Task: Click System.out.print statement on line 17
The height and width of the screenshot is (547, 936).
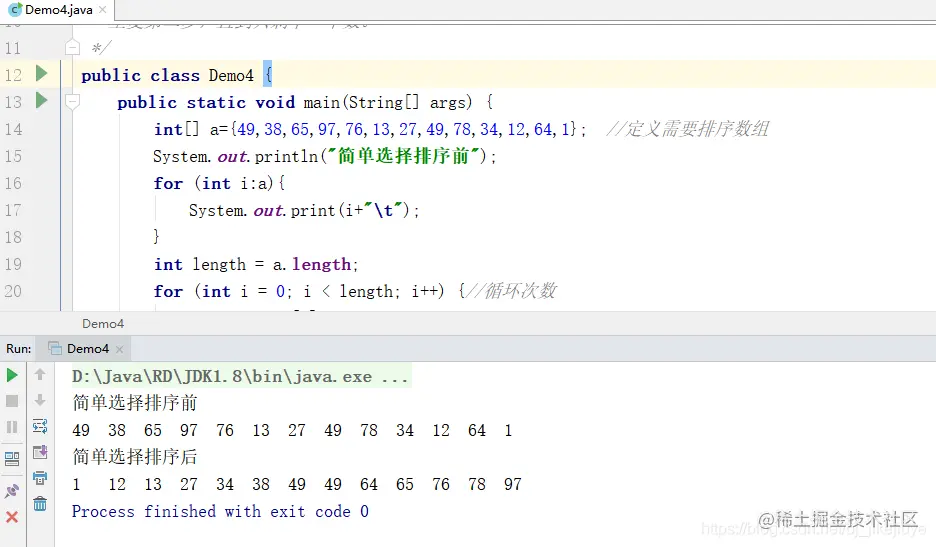Action: [x=304, y=210]
